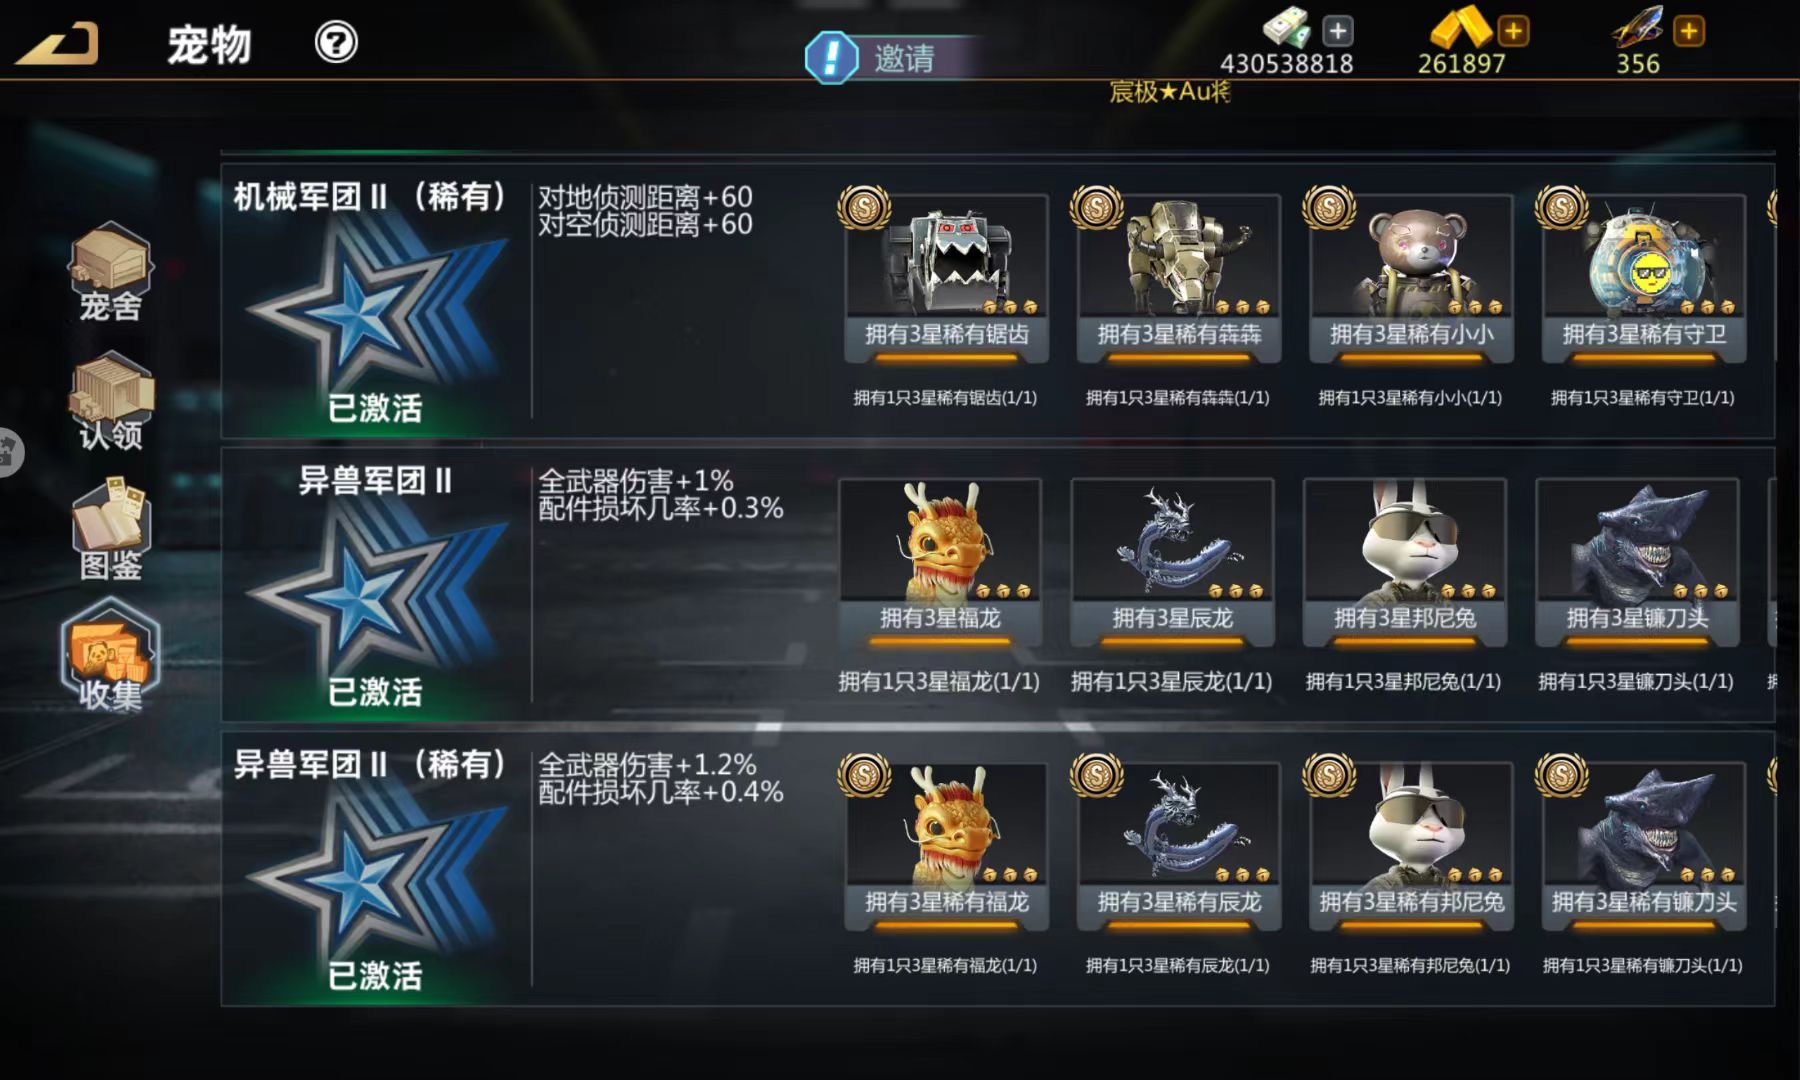
Task: Select the 收集 collection tab
Action: coord(110,656)
